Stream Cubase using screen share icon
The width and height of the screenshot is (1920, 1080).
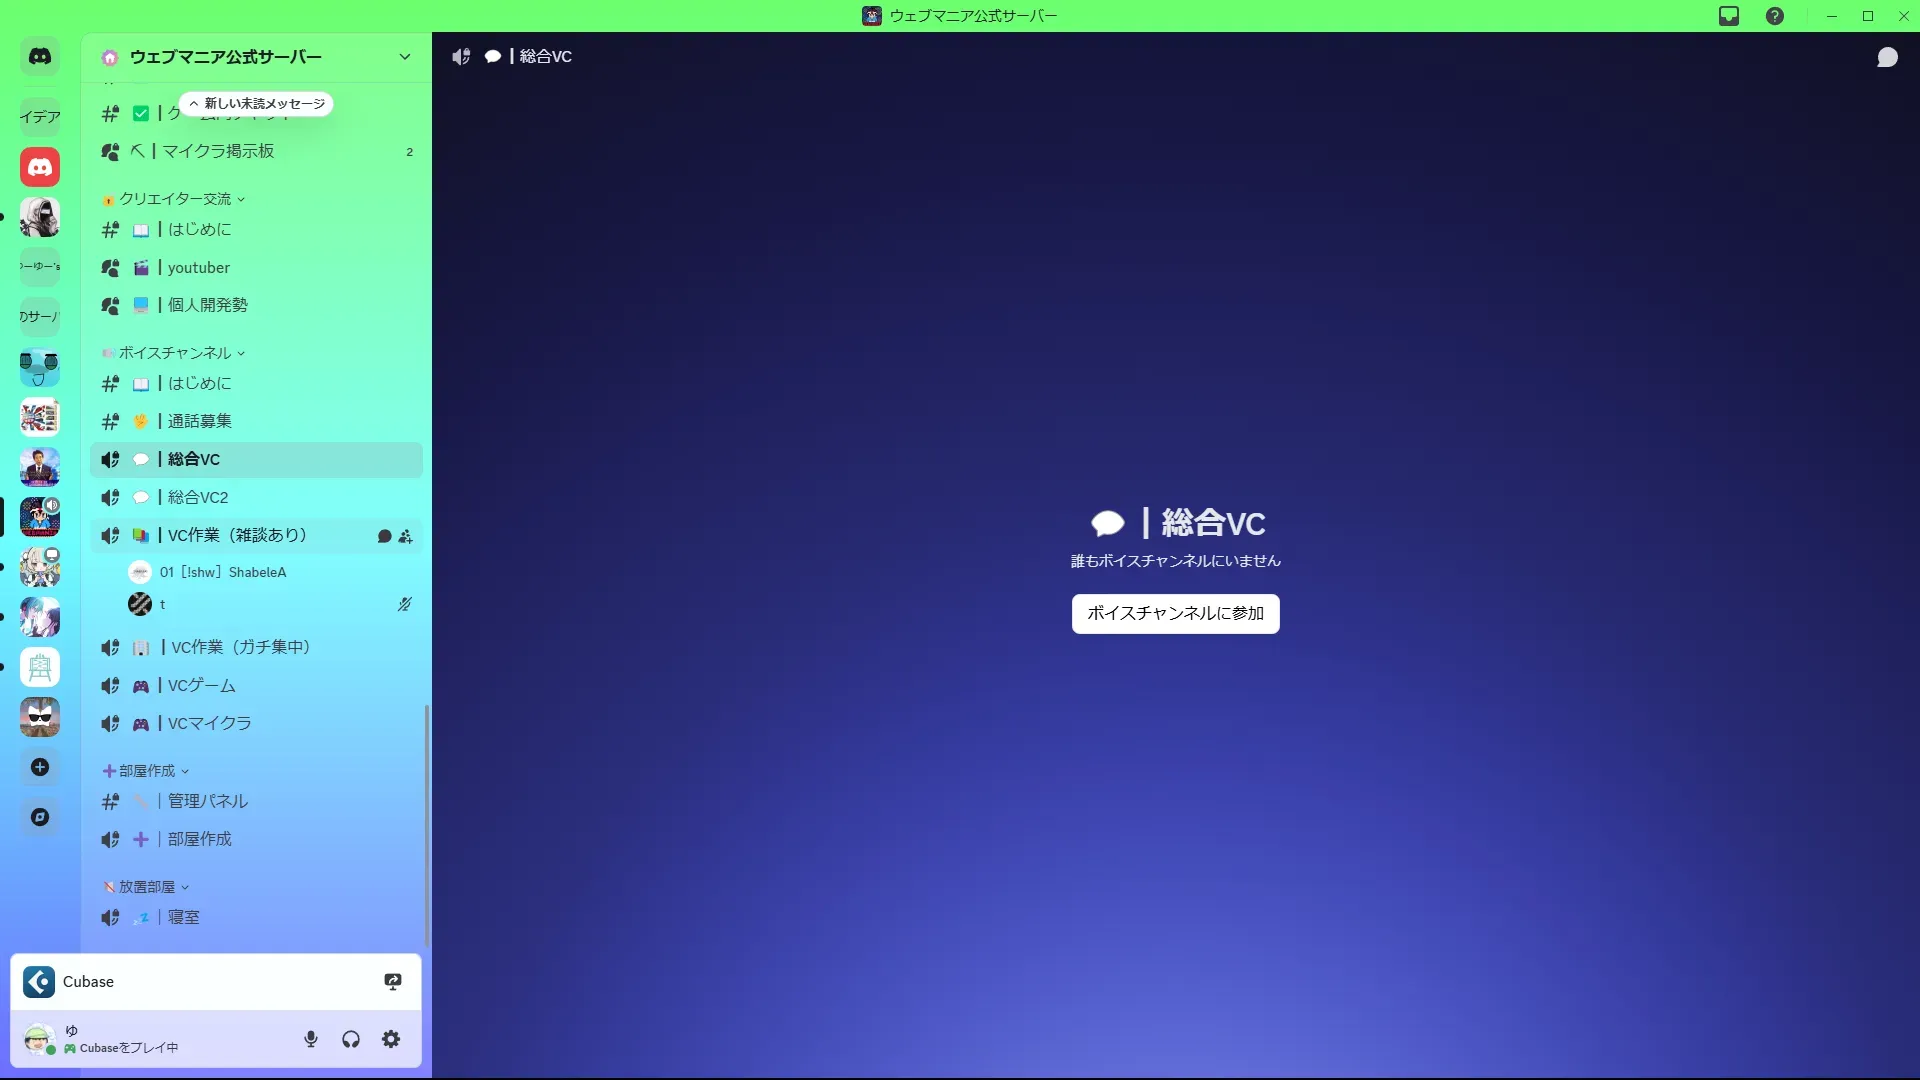393,981
